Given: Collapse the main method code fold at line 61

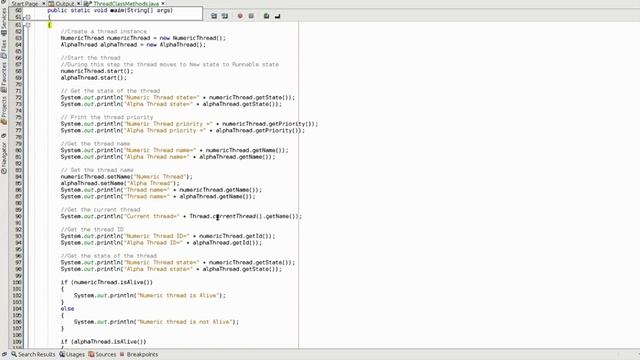Looking at the screenshot, I should coord(28,25).
